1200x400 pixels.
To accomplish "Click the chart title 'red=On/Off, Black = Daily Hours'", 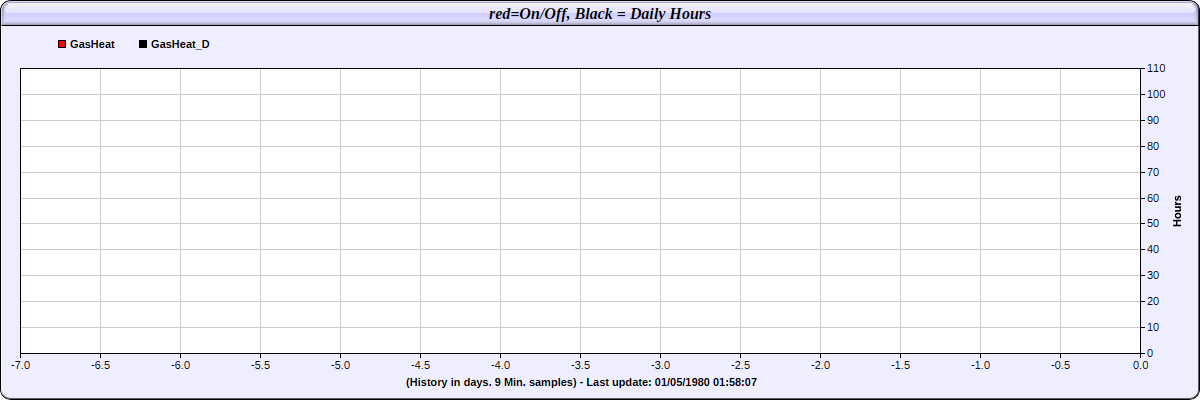I will [600, 13].
